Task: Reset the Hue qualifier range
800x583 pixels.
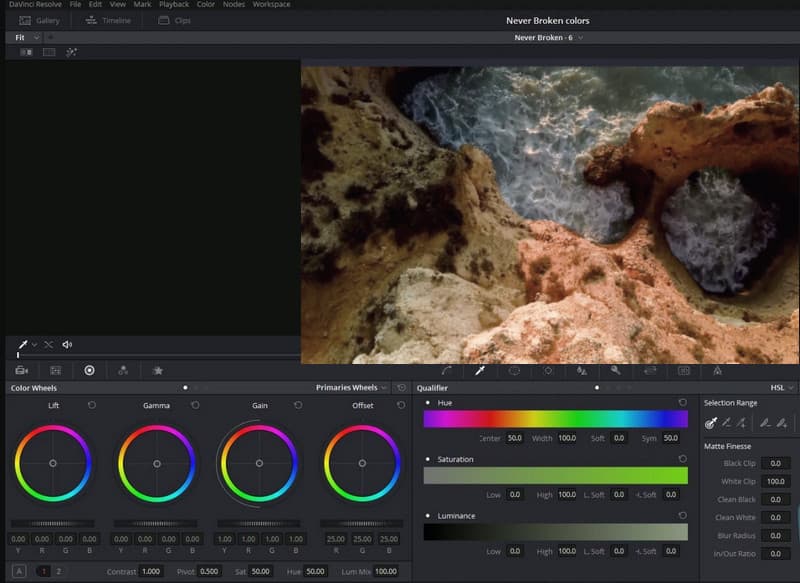Action: click(682, 402)
